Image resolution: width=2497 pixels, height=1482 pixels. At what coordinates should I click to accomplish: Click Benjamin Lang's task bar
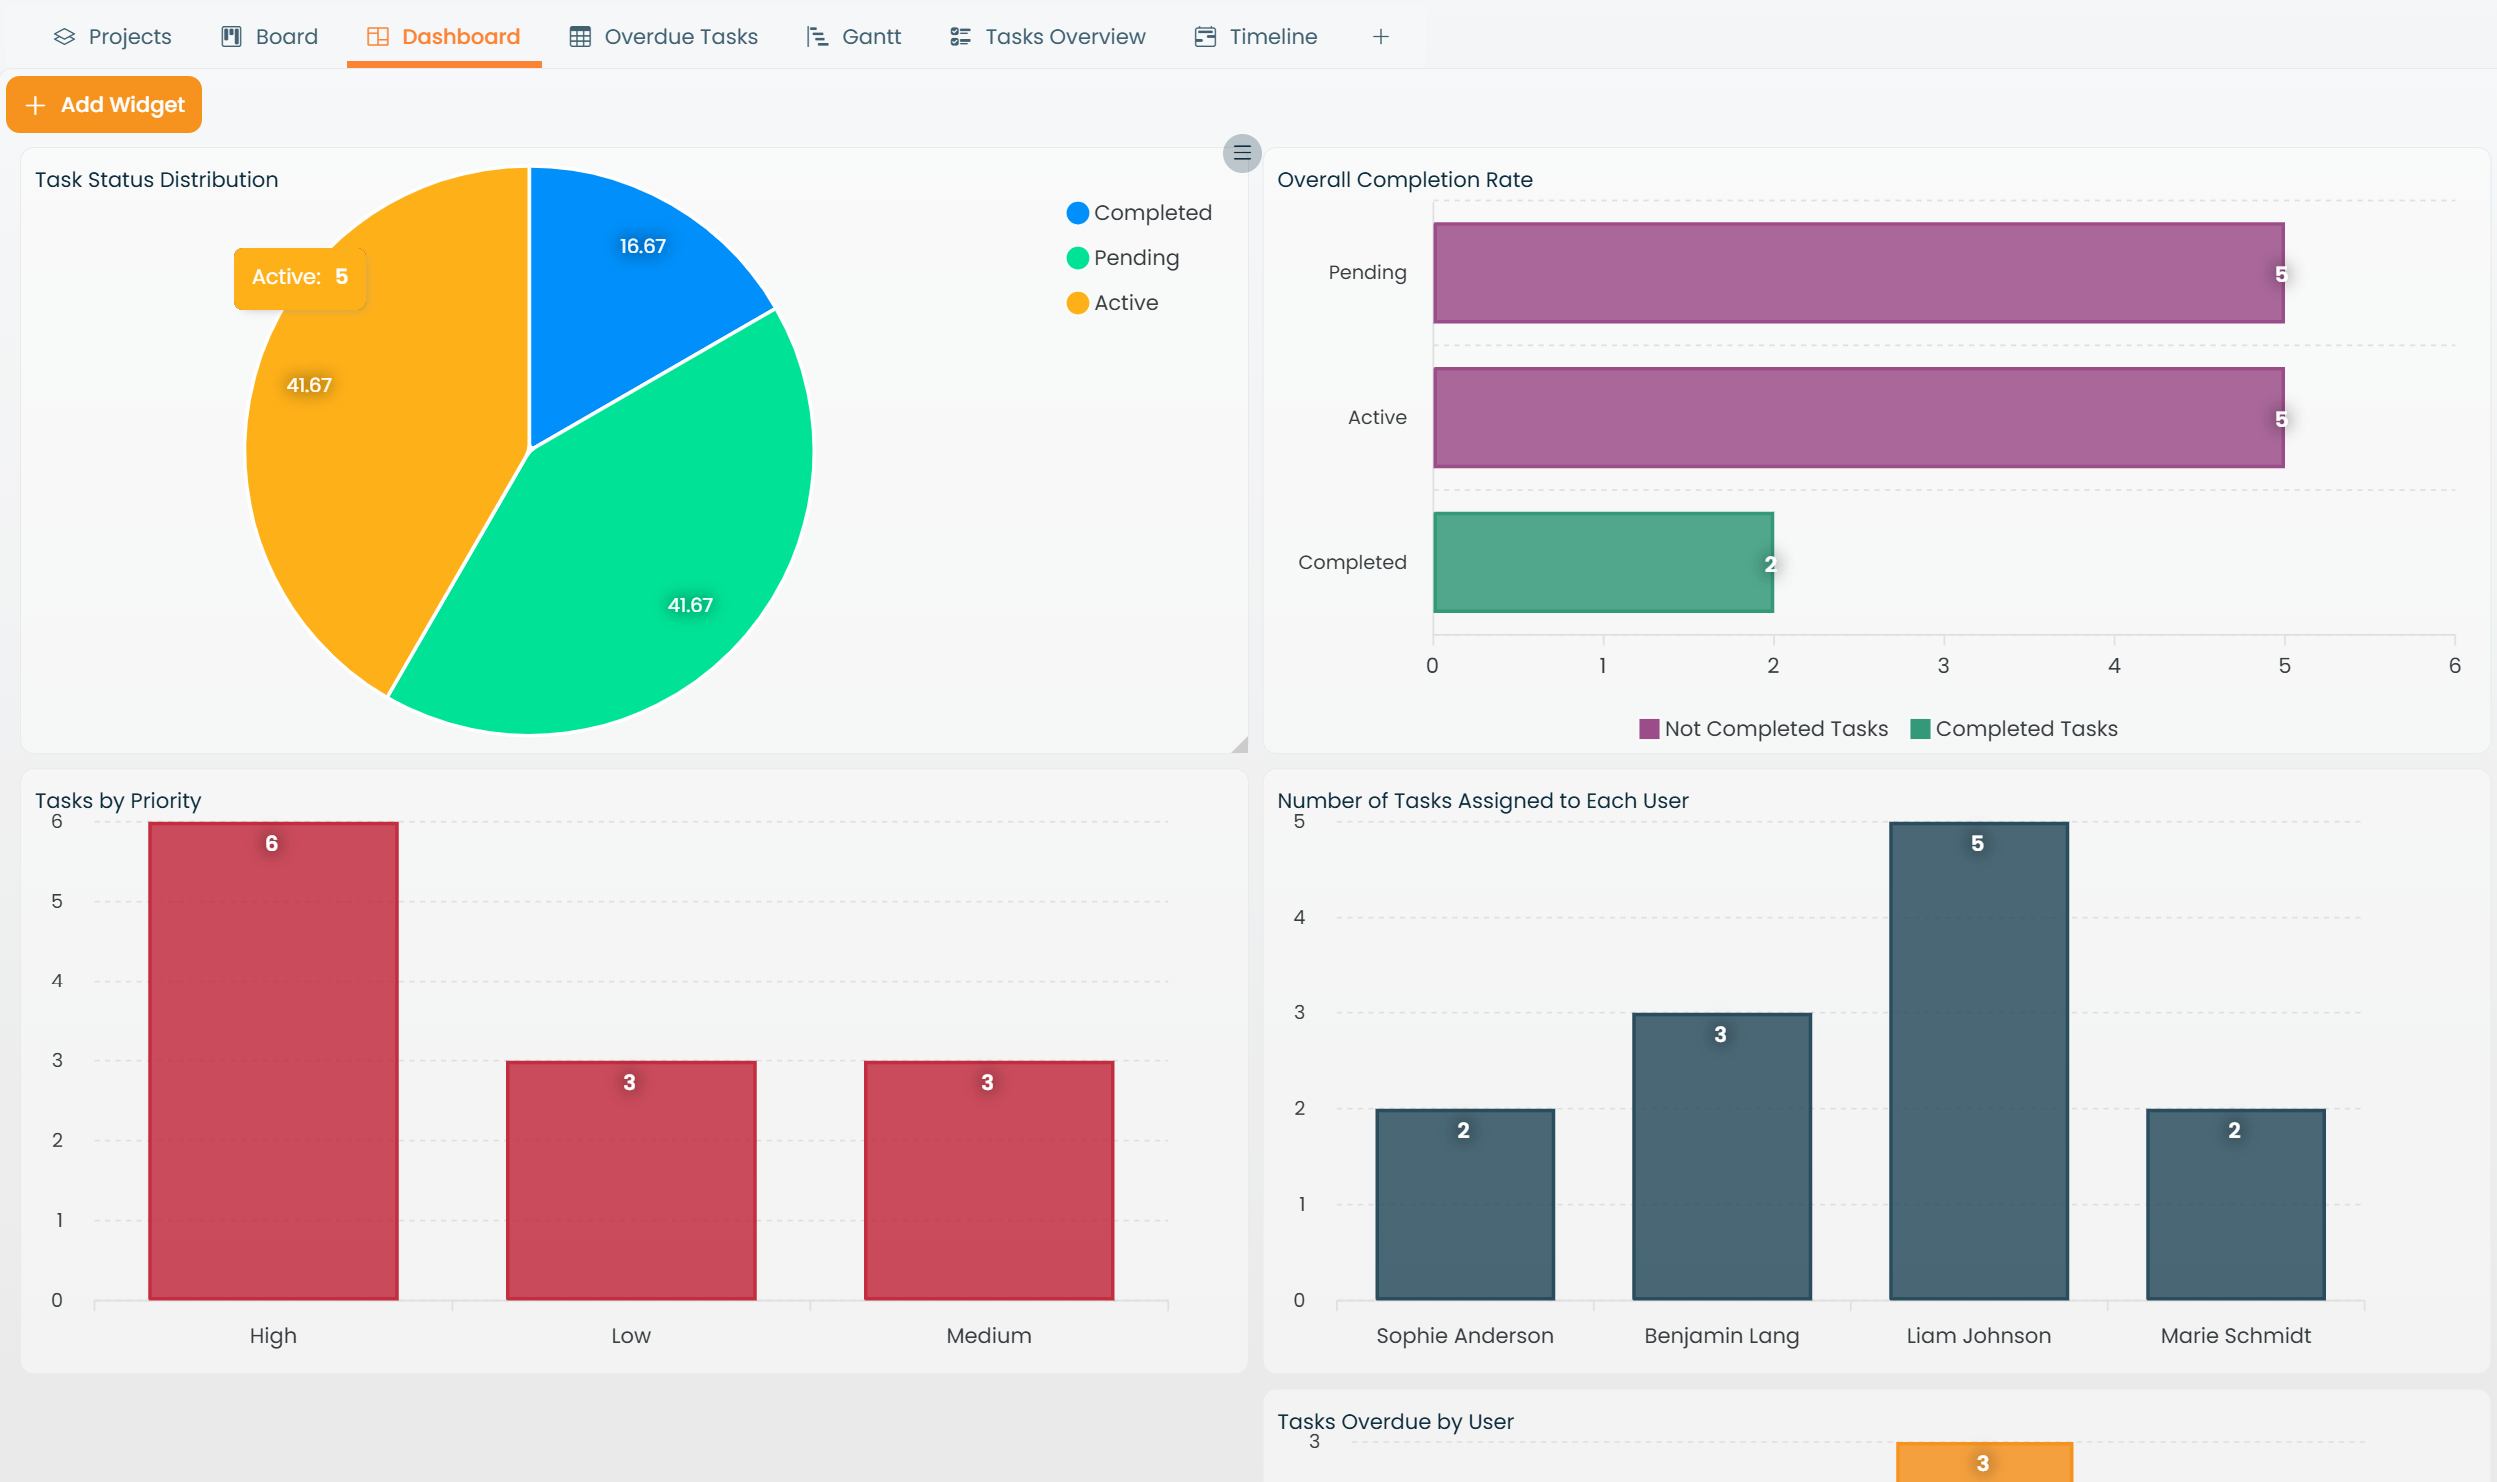coord(1722,1157)
